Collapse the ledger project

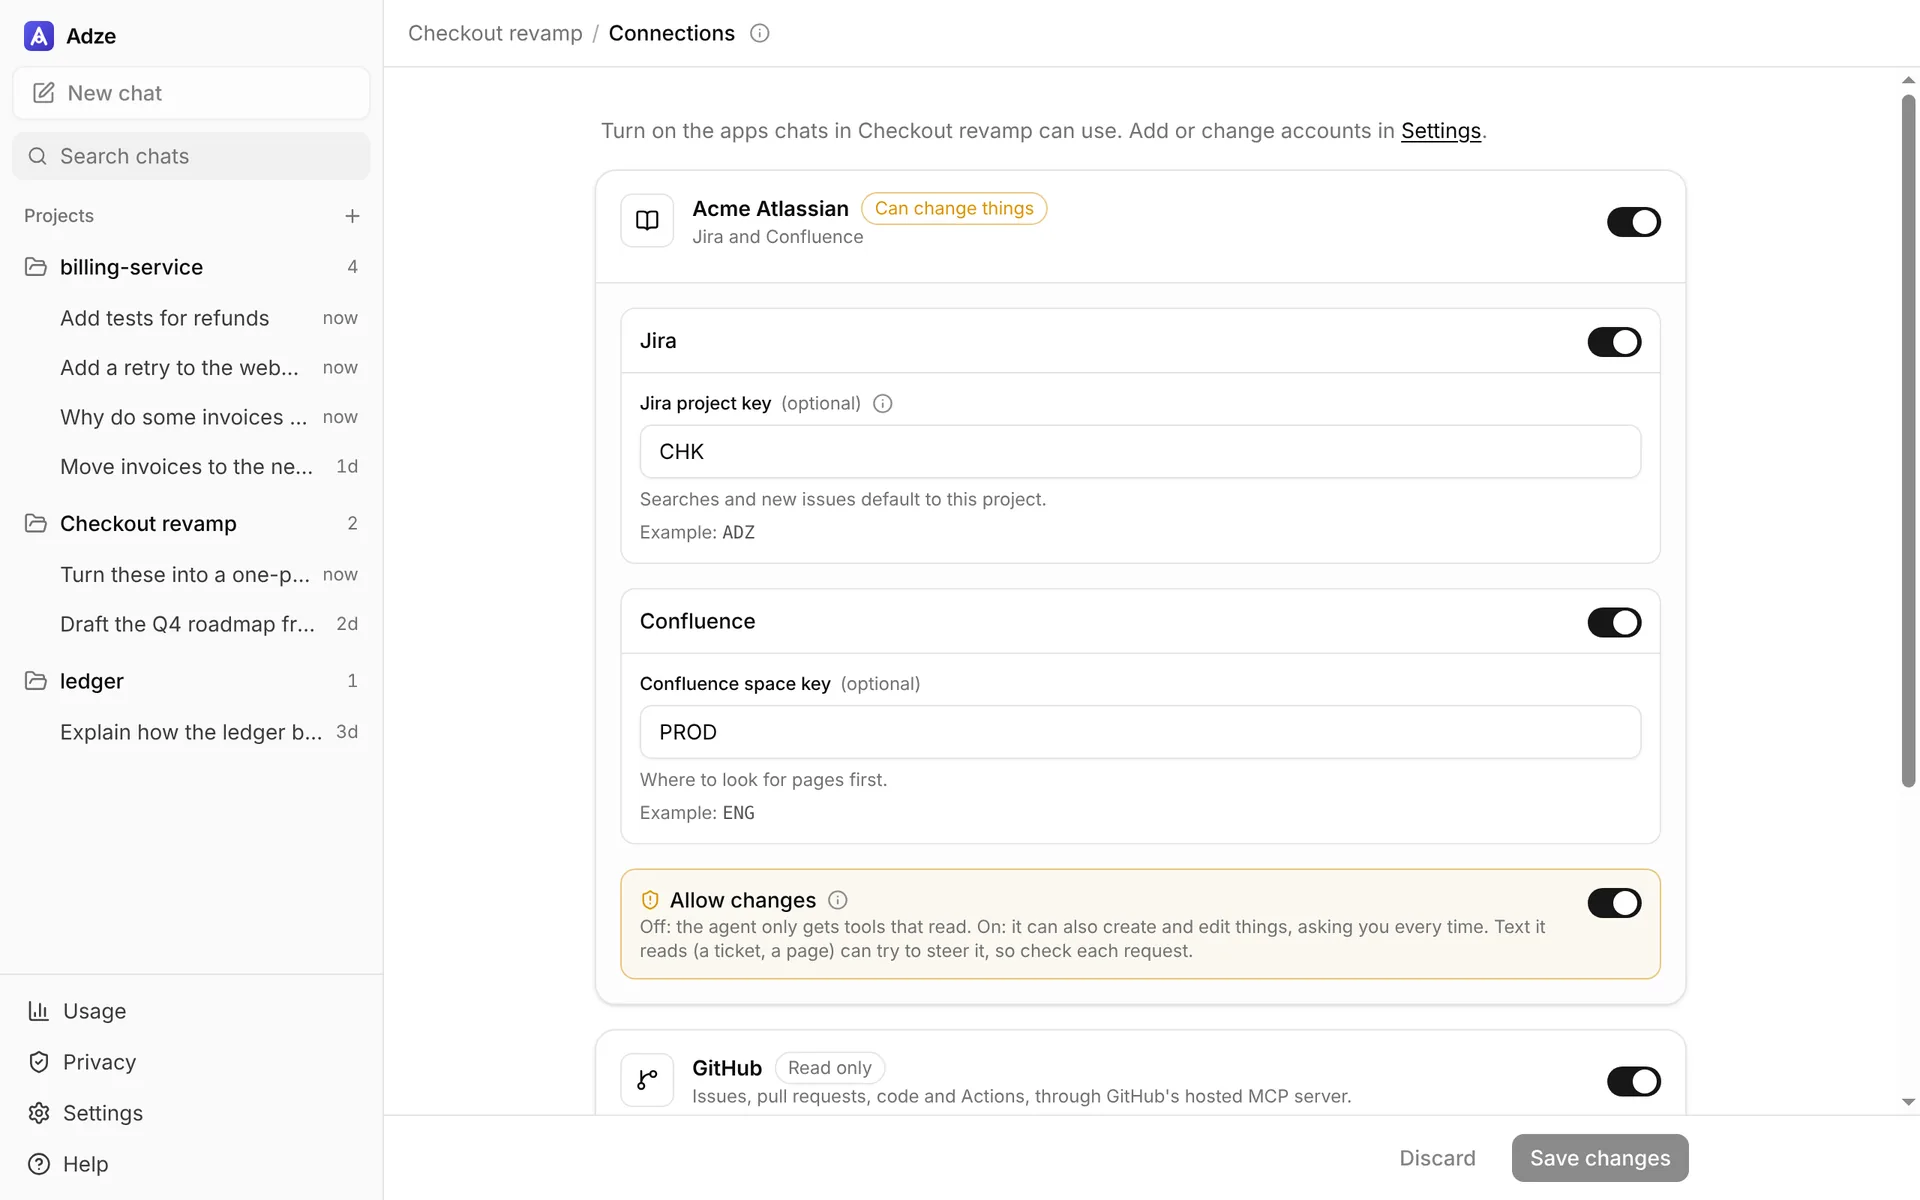191,681
